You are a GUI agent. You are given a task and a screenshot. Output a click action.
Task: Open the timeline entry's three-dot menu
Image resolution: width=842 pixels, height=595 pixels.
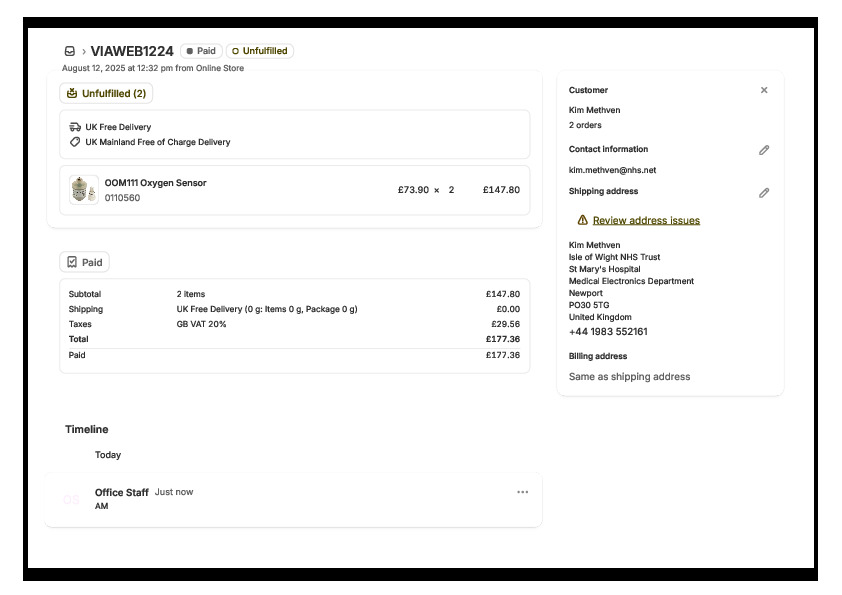point(522,492)
